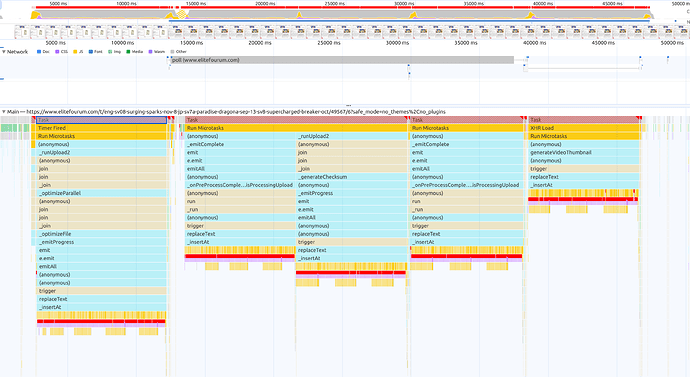Click the Wasm legend entry

click(x=157, y=52)
